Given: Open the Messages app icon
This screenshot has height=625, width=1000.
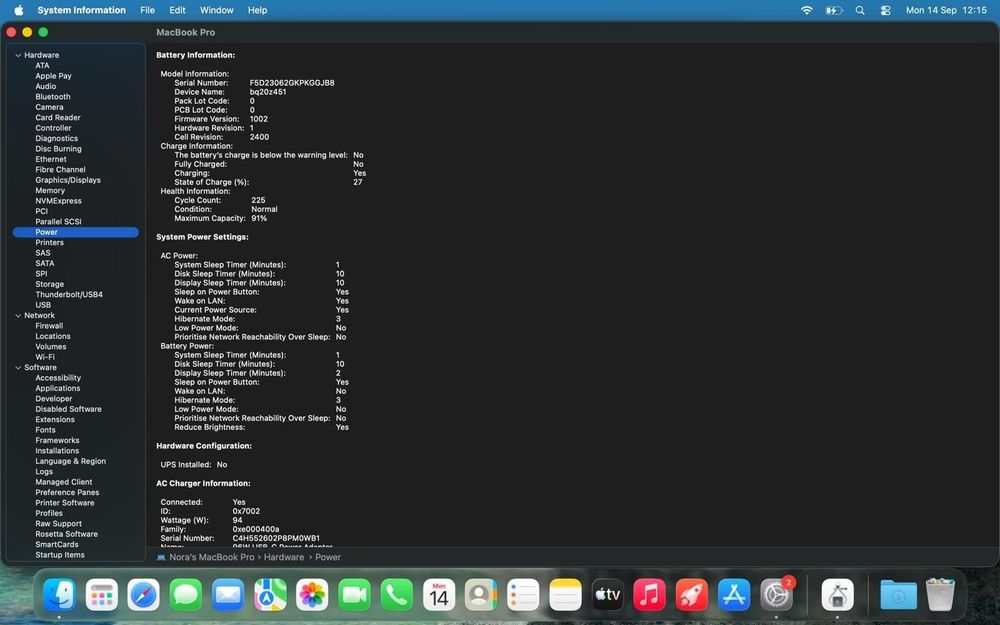Looking at the screenshot, I should click(x=186, y=594).
